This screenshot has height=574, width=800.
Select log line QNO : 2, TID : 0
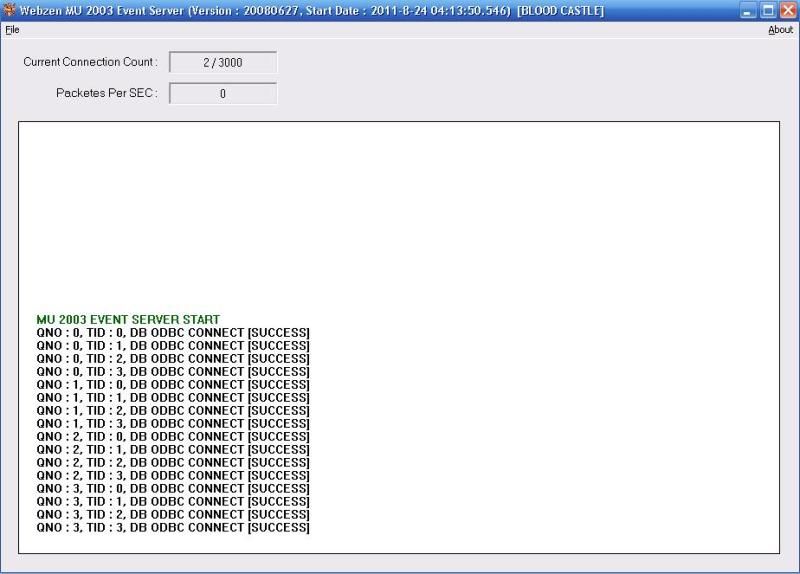click(173, 437)
